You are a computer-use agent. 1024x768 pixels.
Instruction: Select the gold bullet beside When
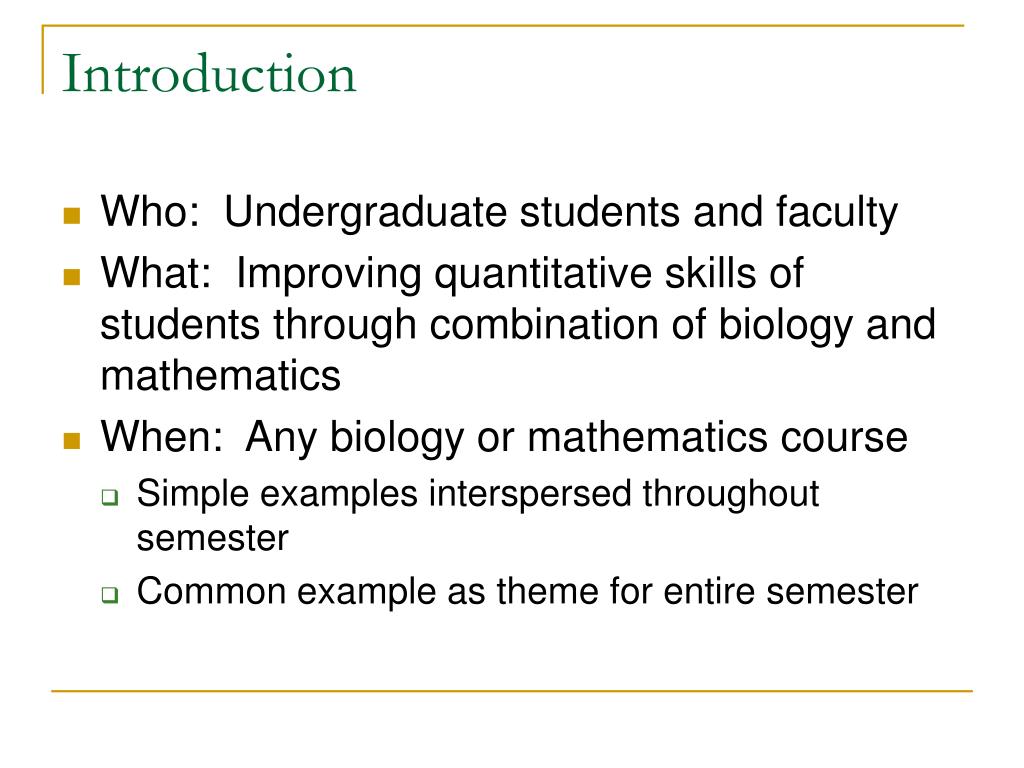[x=72, y=441]
